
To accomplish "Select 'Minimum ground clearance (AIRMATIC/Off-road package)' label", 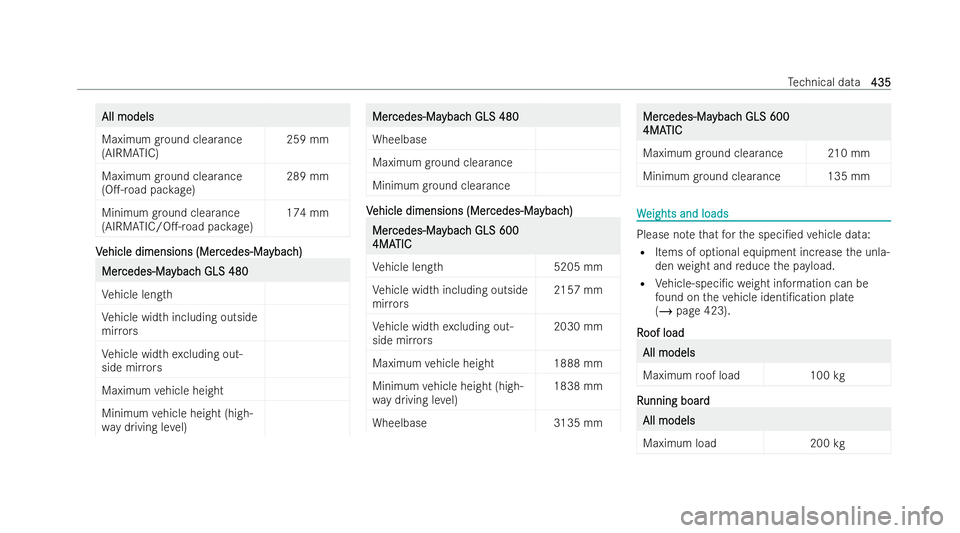I will (177, 220).
